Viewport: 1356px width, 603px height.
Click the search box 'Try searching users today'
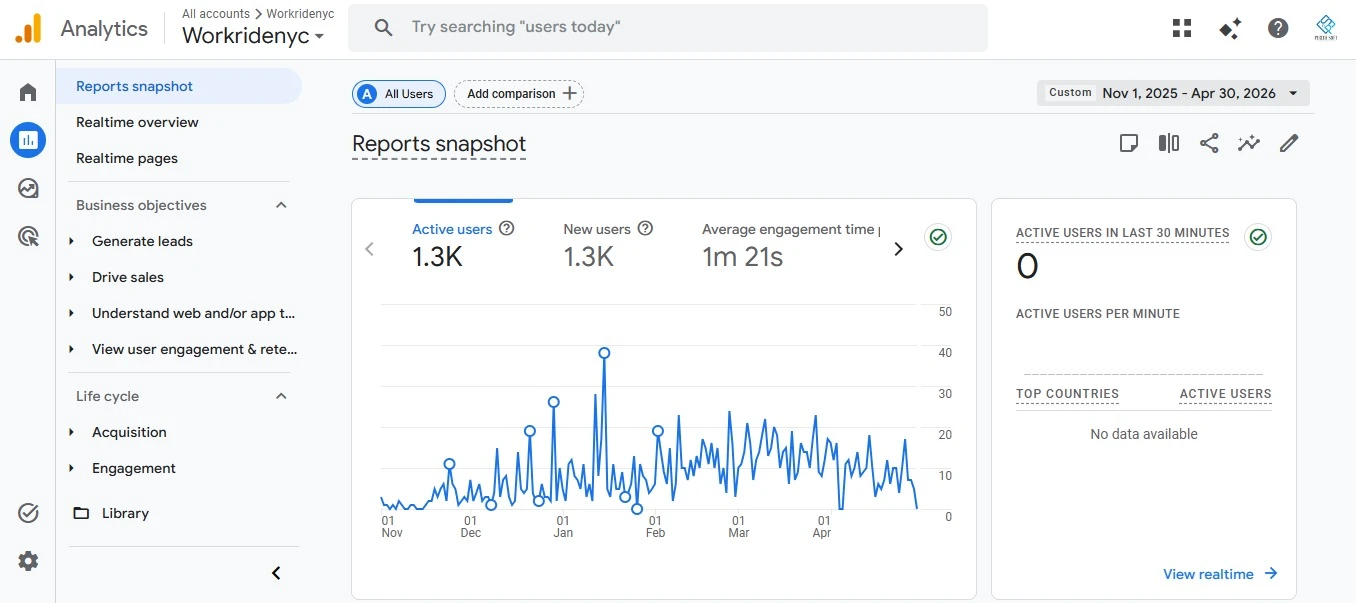pos(668,28)
